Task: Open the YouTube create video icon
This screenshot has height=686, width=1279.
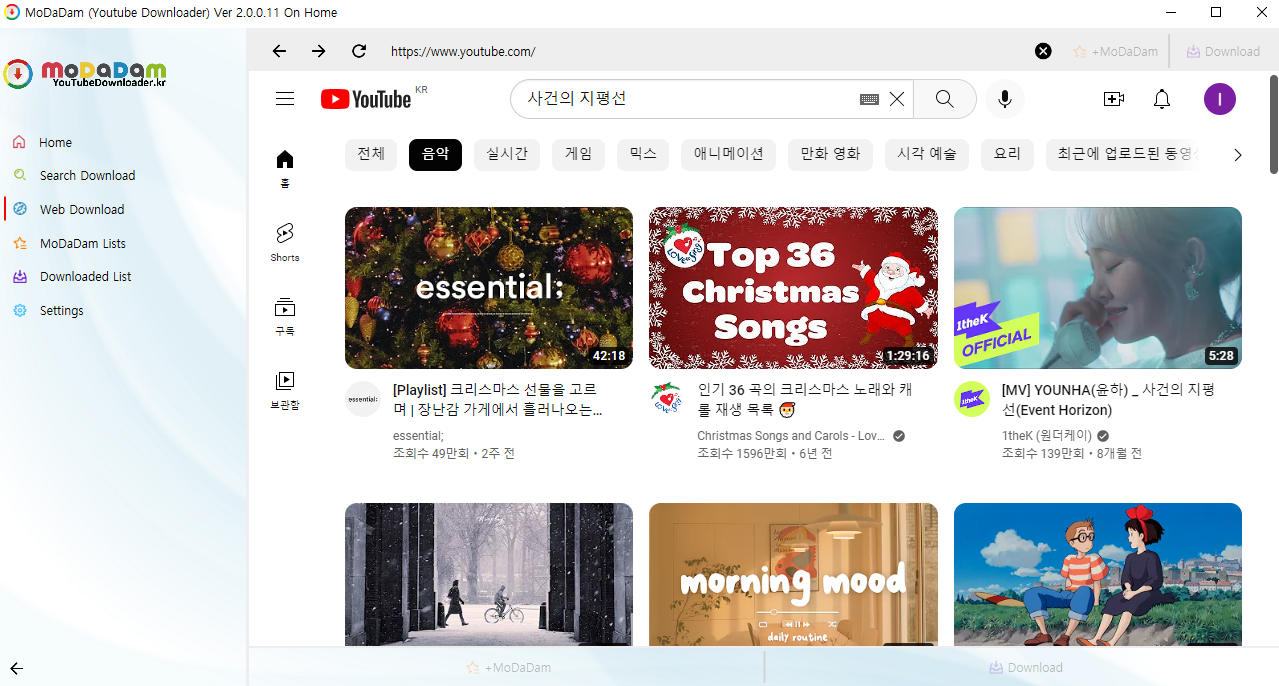Action: (x=1114, y=99)
